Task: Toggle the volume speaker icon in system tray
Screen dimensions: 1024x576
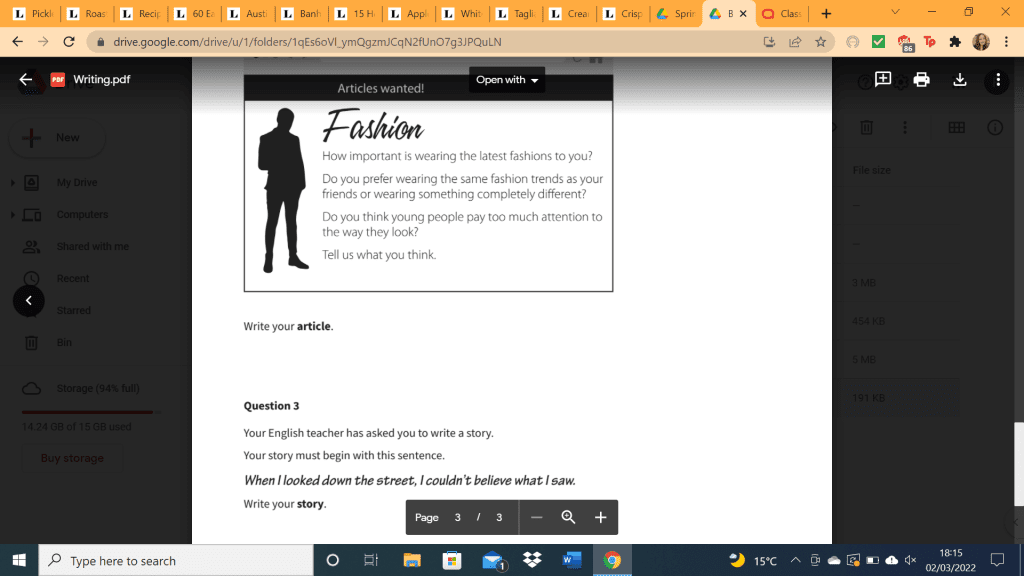Action: pos(910,561)
